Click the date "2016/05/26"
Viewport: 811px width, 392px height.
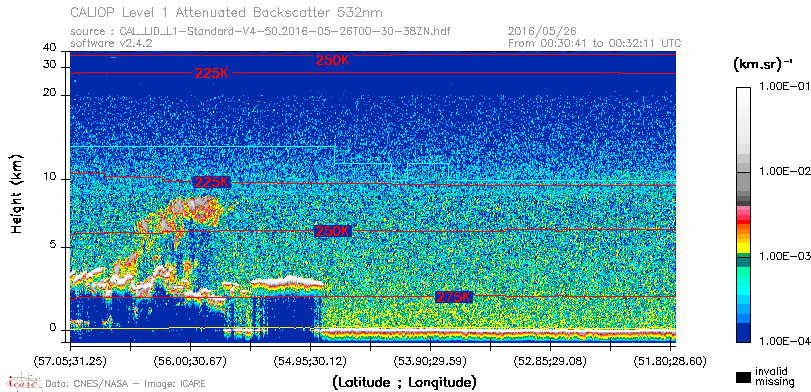coord(543,32)
